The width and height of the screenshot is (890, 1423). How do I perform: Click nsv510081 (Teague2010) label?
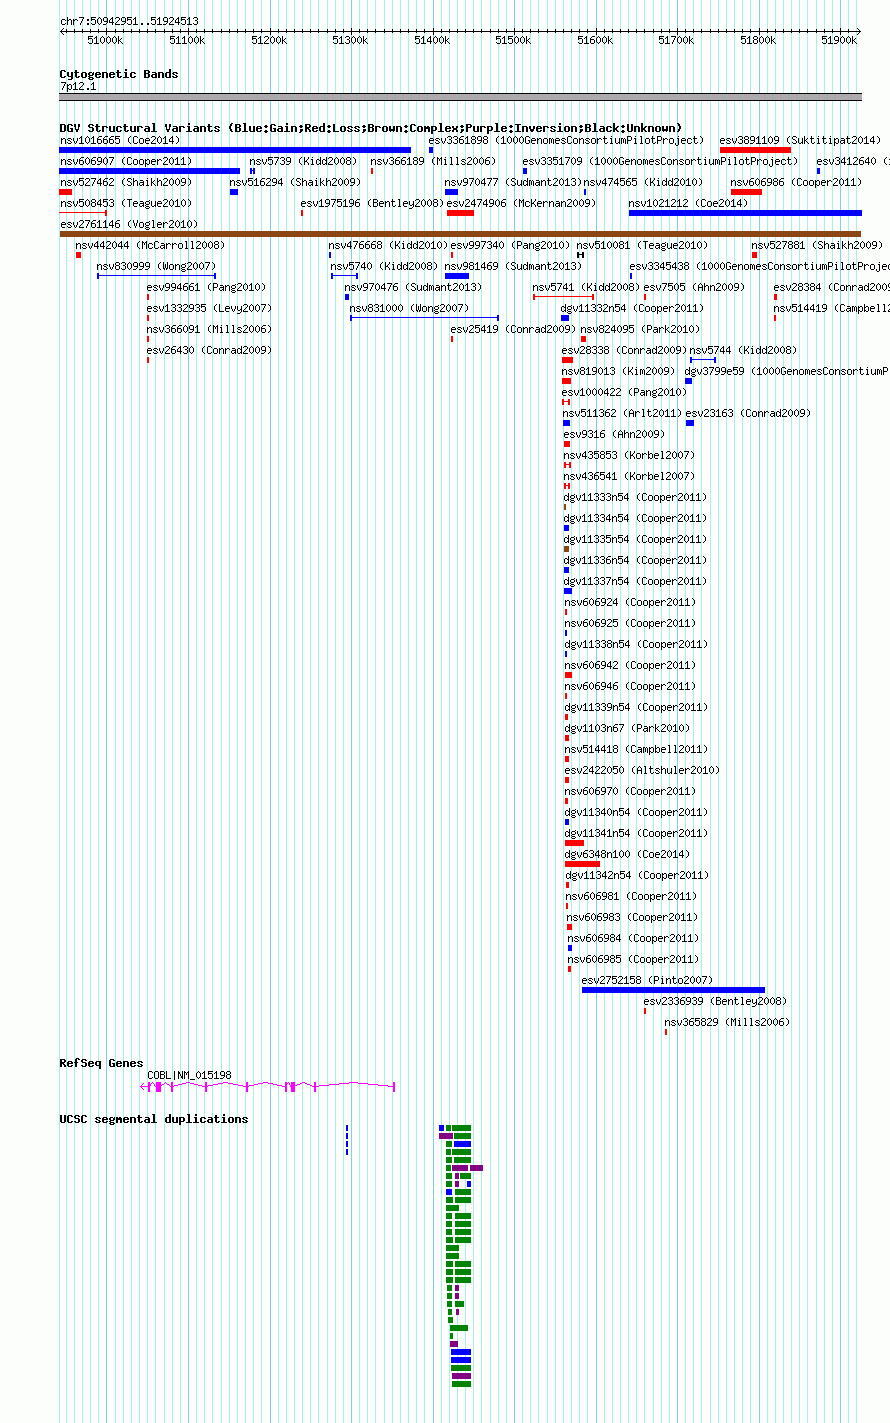[x=642, y=245]
